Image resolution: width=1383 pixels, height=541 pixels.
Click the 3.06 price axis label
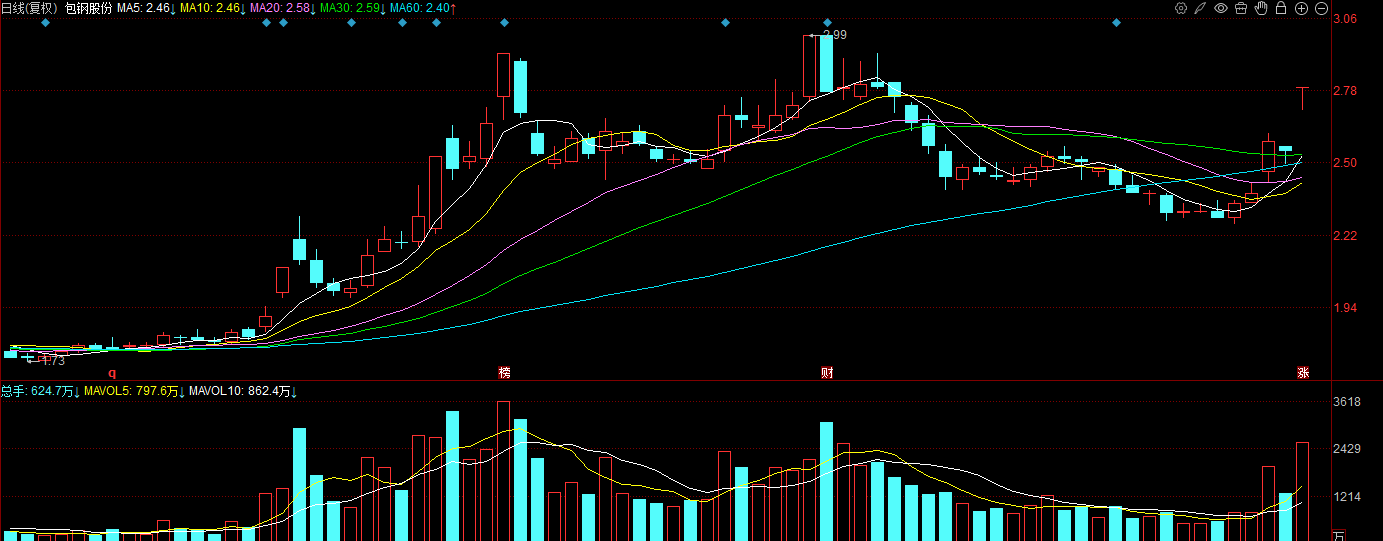pos(1345,19)
